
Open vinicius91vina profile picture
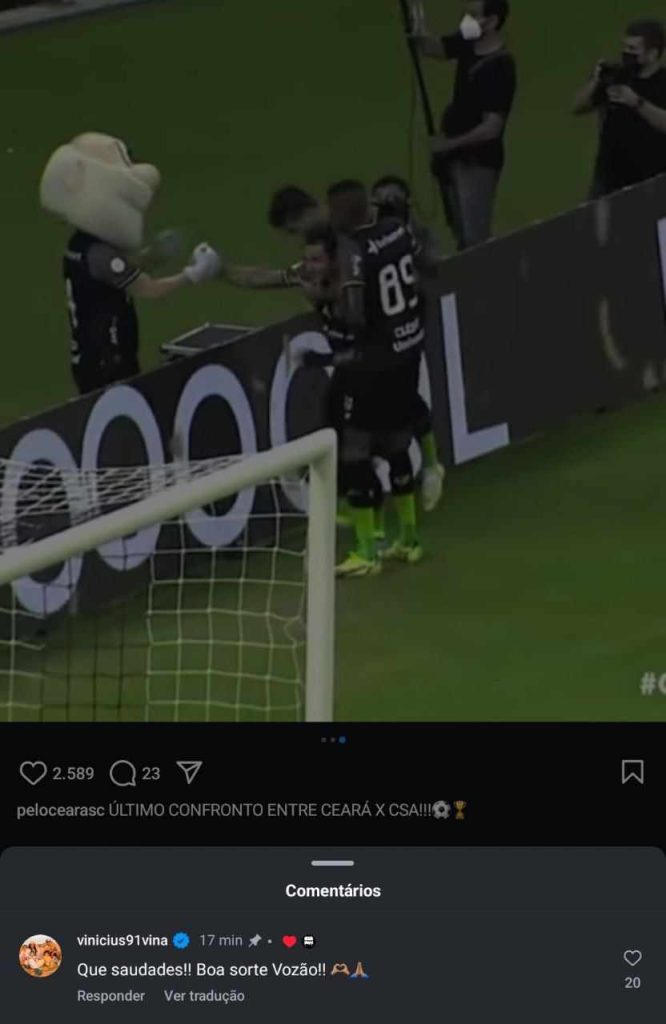(40, 955)
